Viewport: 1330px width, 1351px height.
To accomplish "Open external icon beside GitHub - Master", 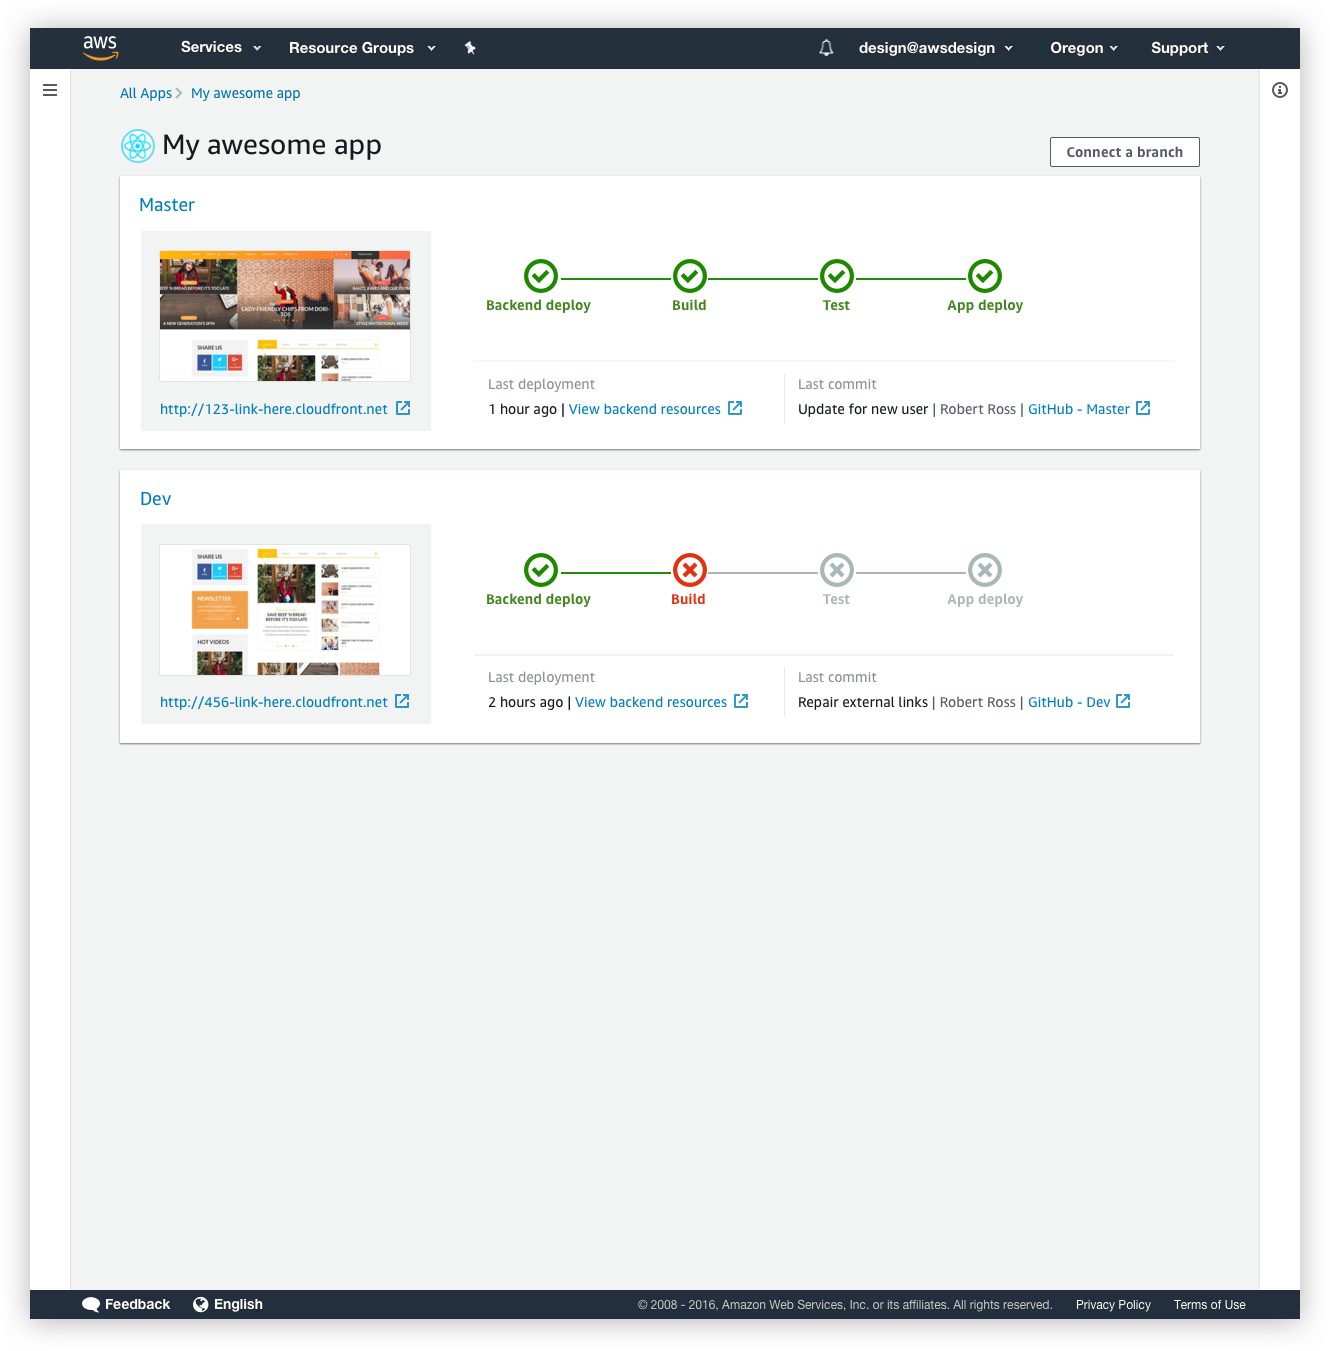I will click(x=1143, y=408).
